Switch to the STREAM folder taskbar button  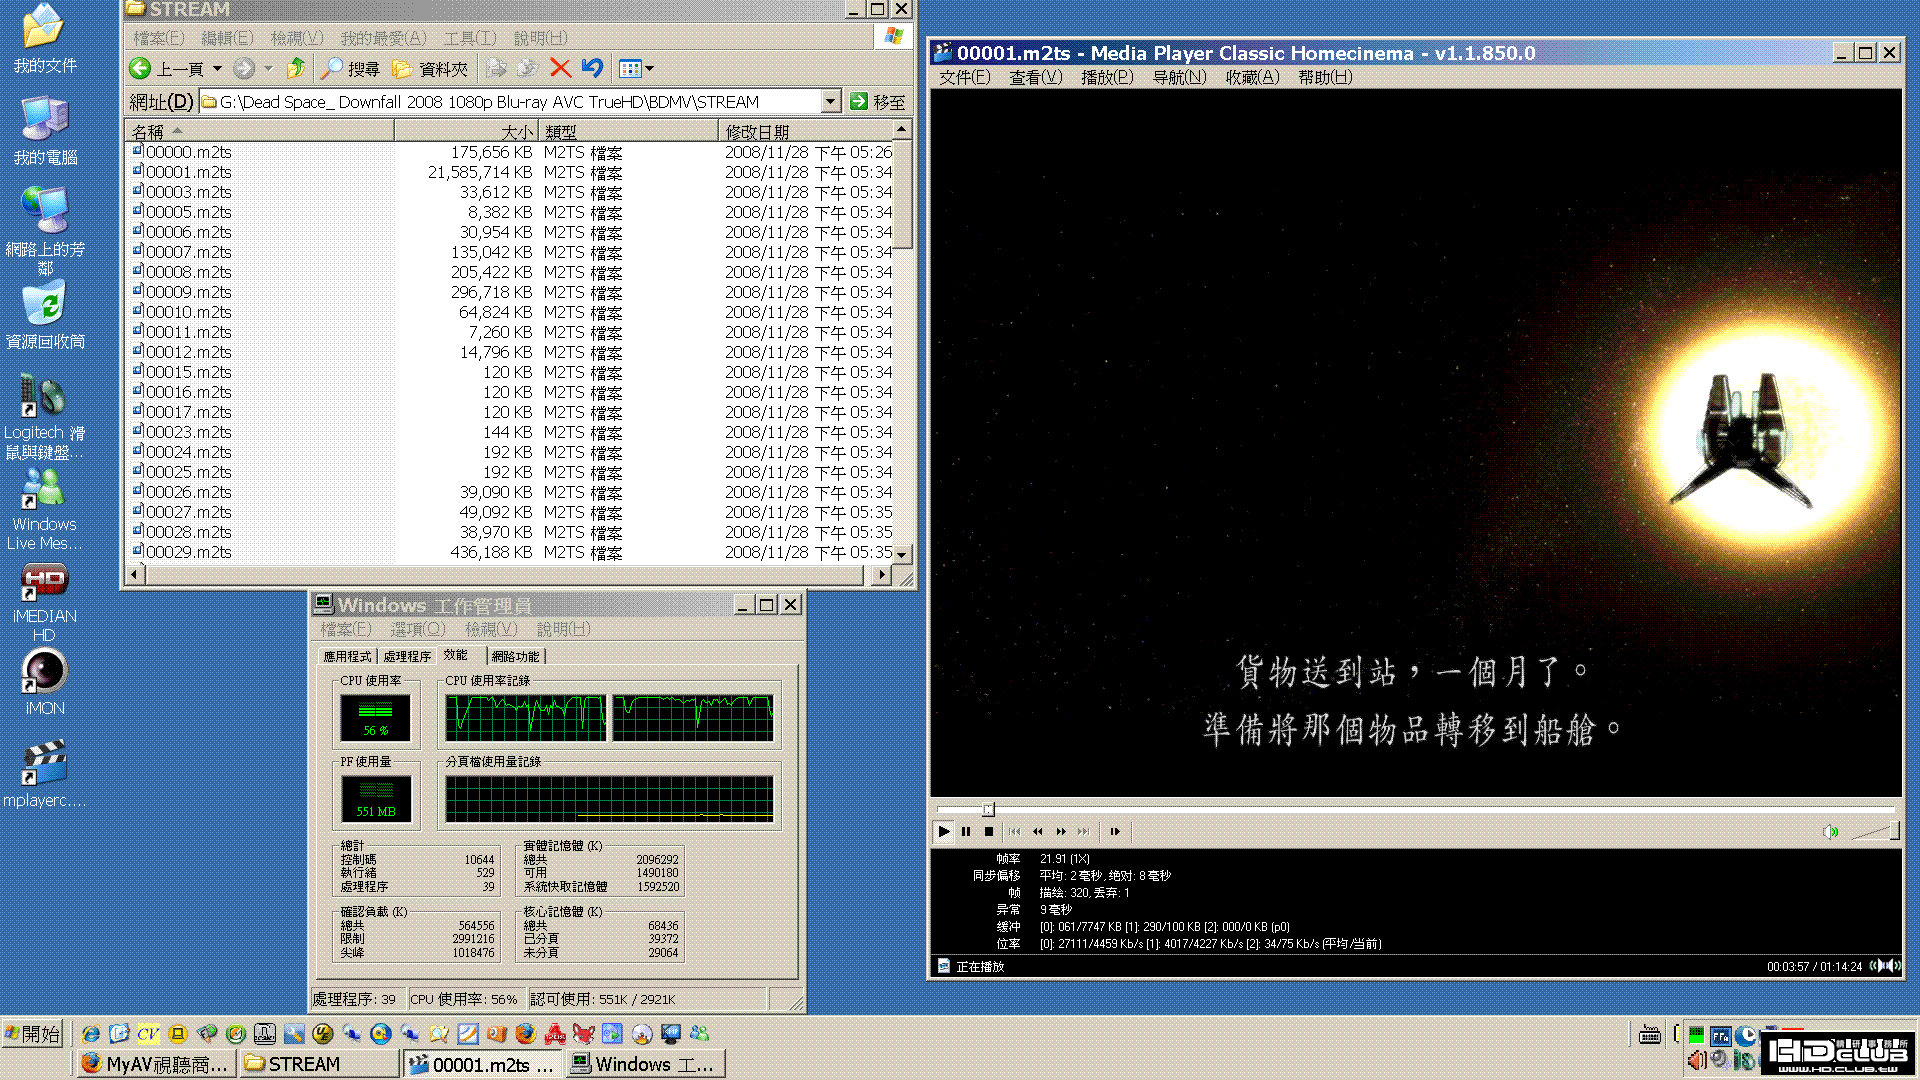[320, 1064]
